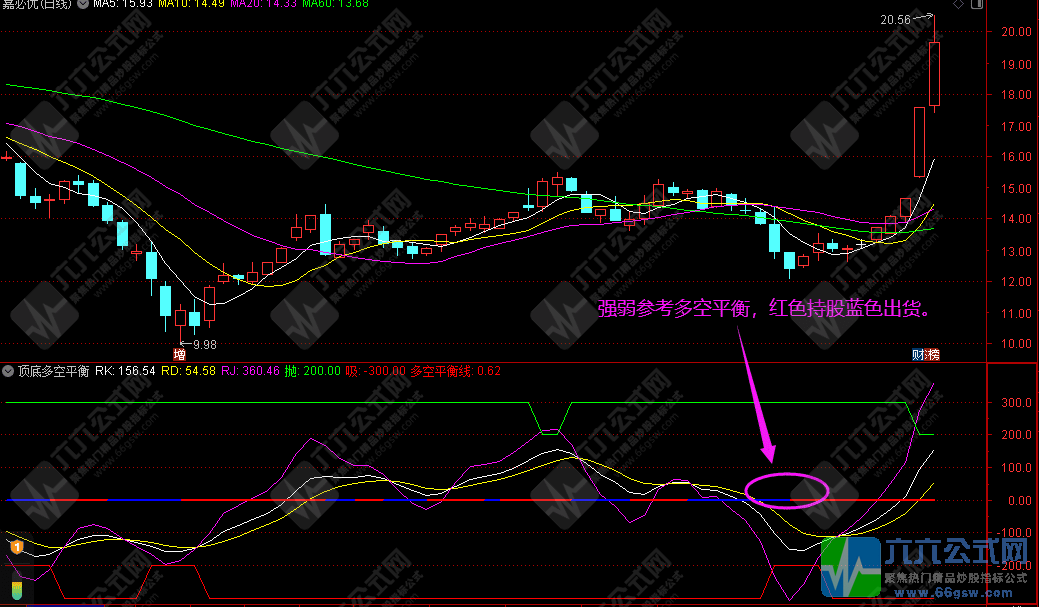
Task: Click the 多空平衡线: 0.62 value label
Action: pos(456,371)
